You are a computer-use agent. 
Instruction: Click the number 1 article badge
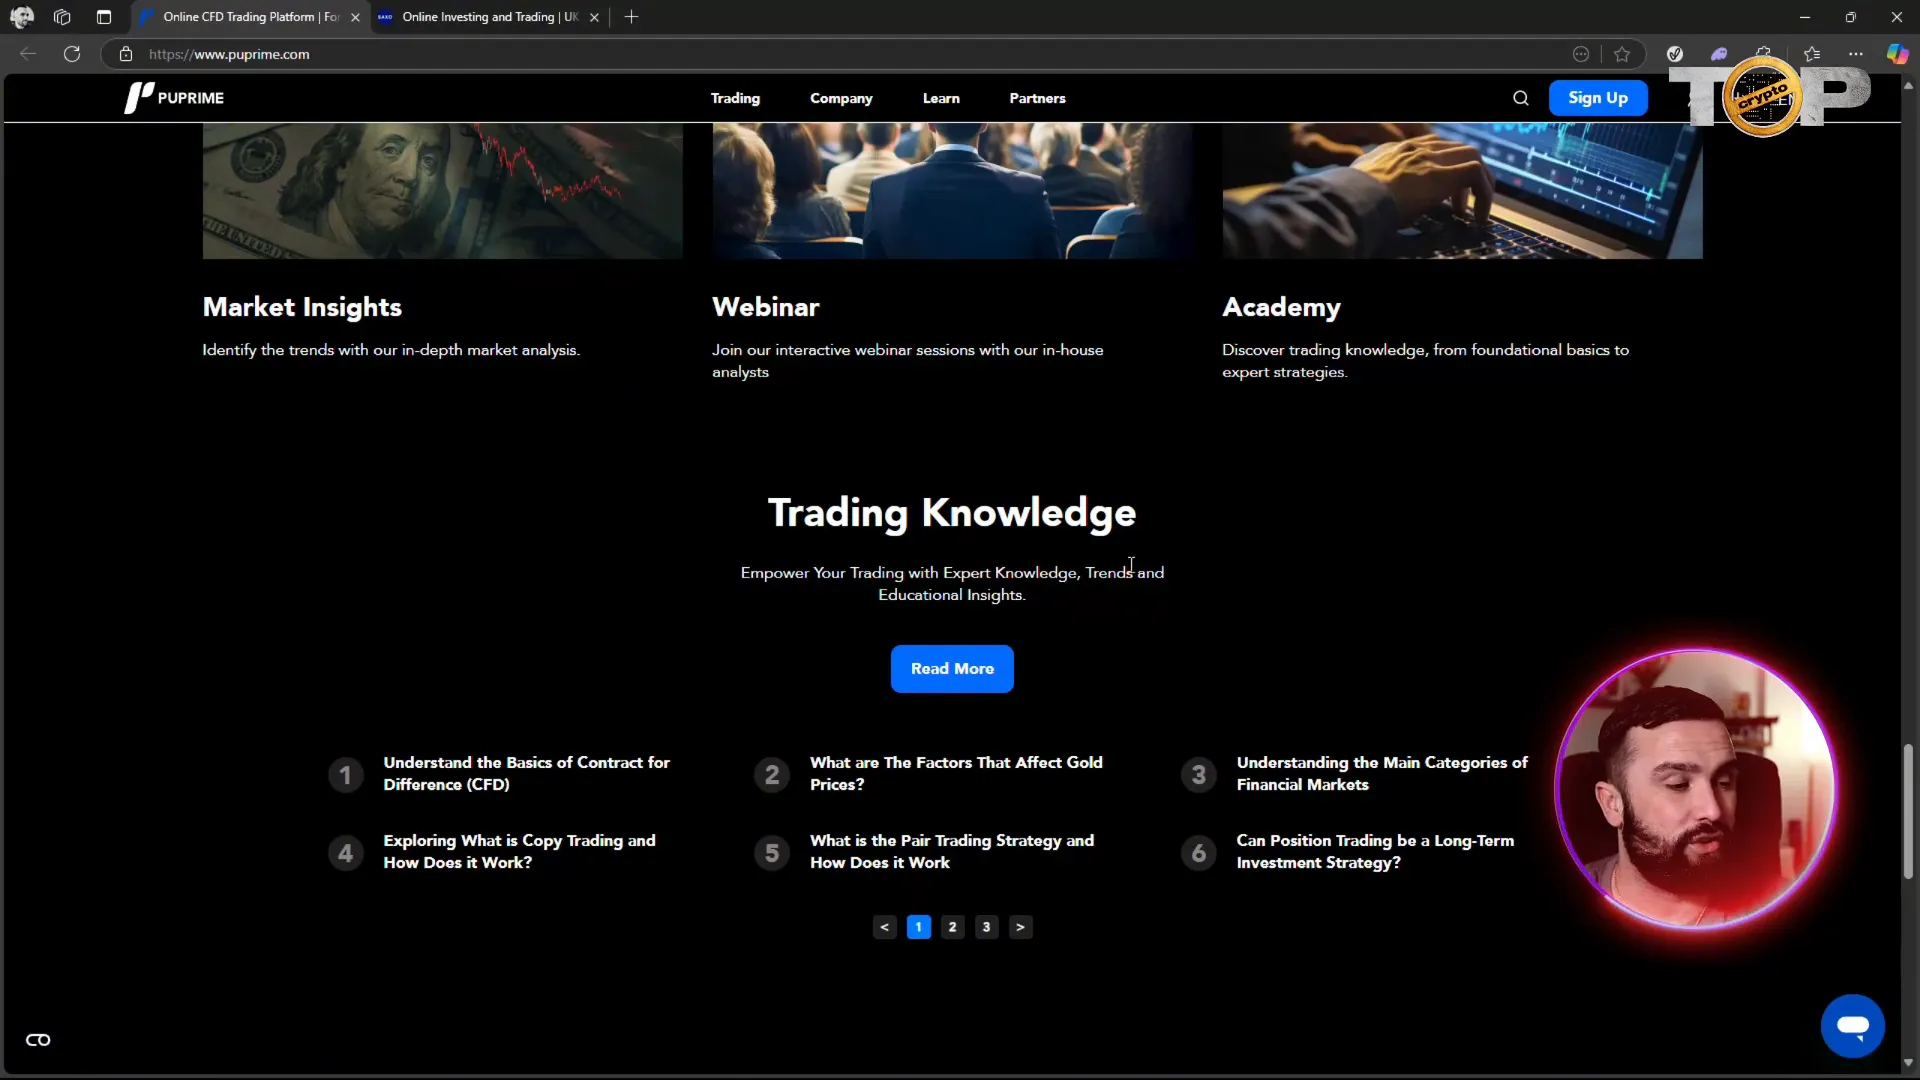pos(345,775)
